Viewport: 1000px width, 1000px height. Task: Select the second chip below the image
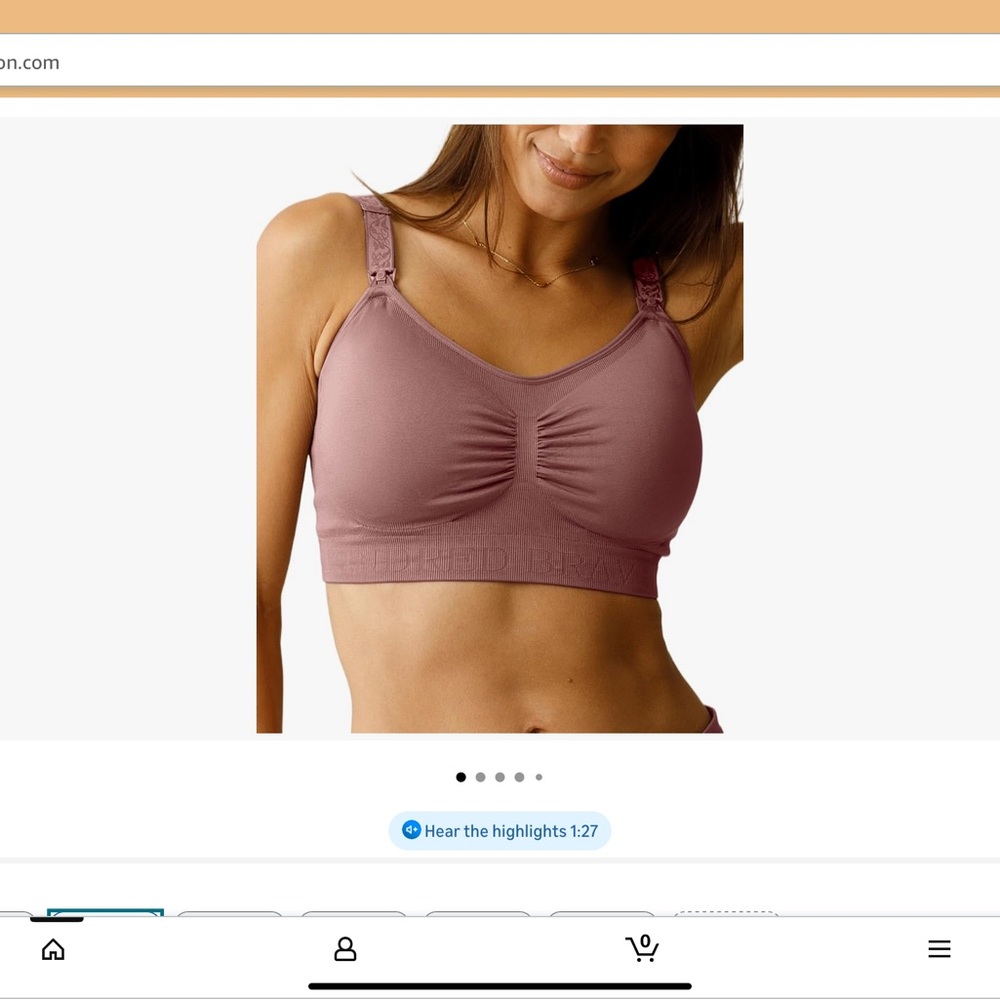pyautogui.click(x=230, y=915)
